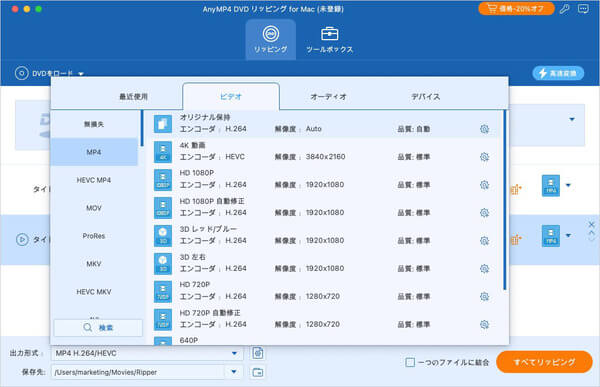This screenshot has width=600, height=387.
Task: Select the HEVC MP4 format category
Action: point(94,180)
